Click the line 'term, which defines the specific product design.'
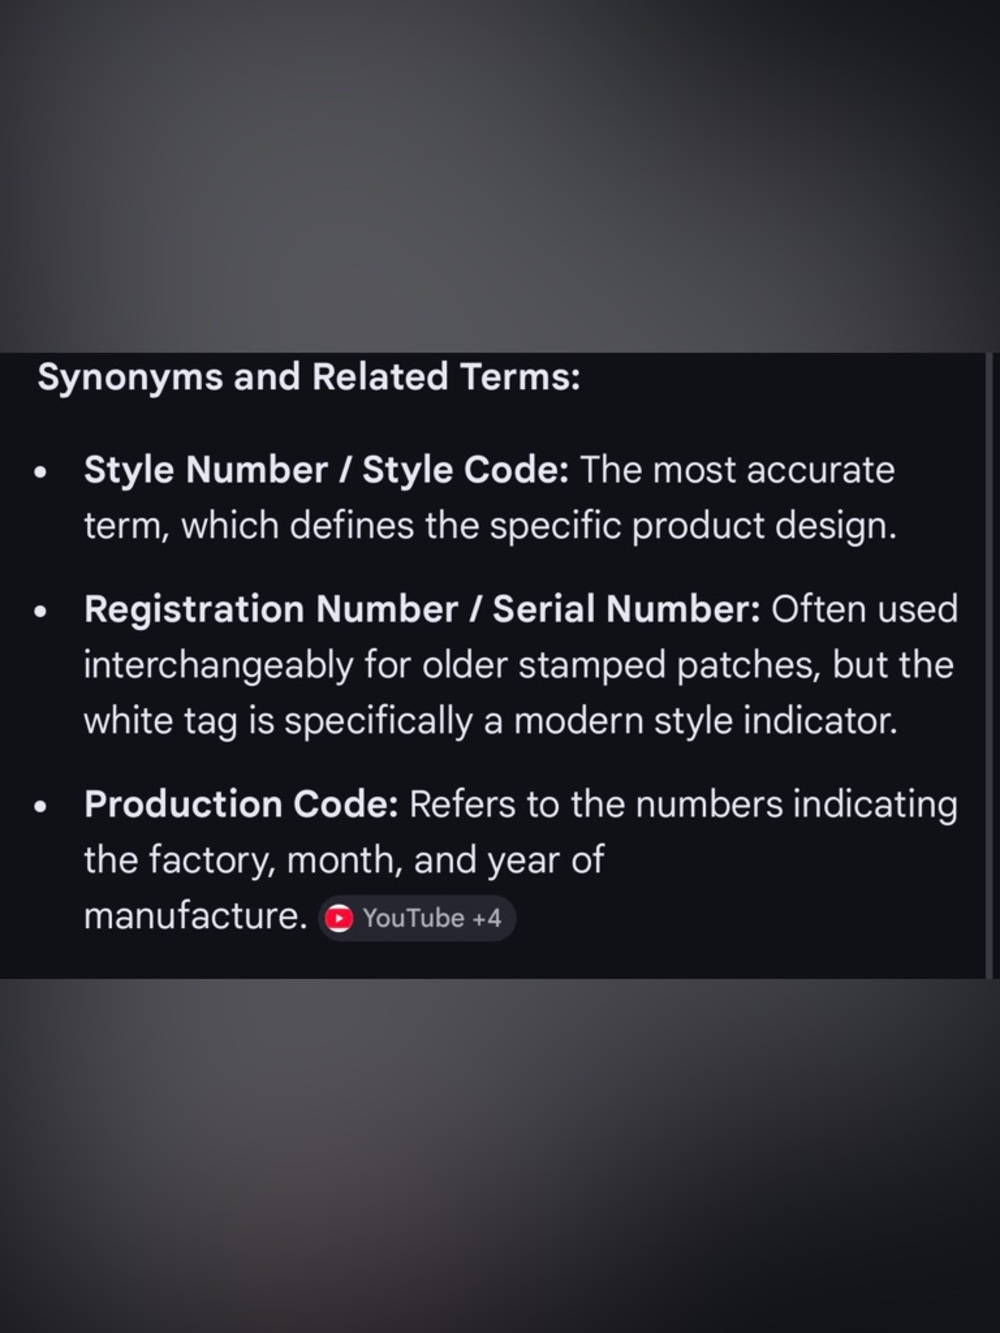This screenshot has height=1333, width=1000. click(490, 526)
